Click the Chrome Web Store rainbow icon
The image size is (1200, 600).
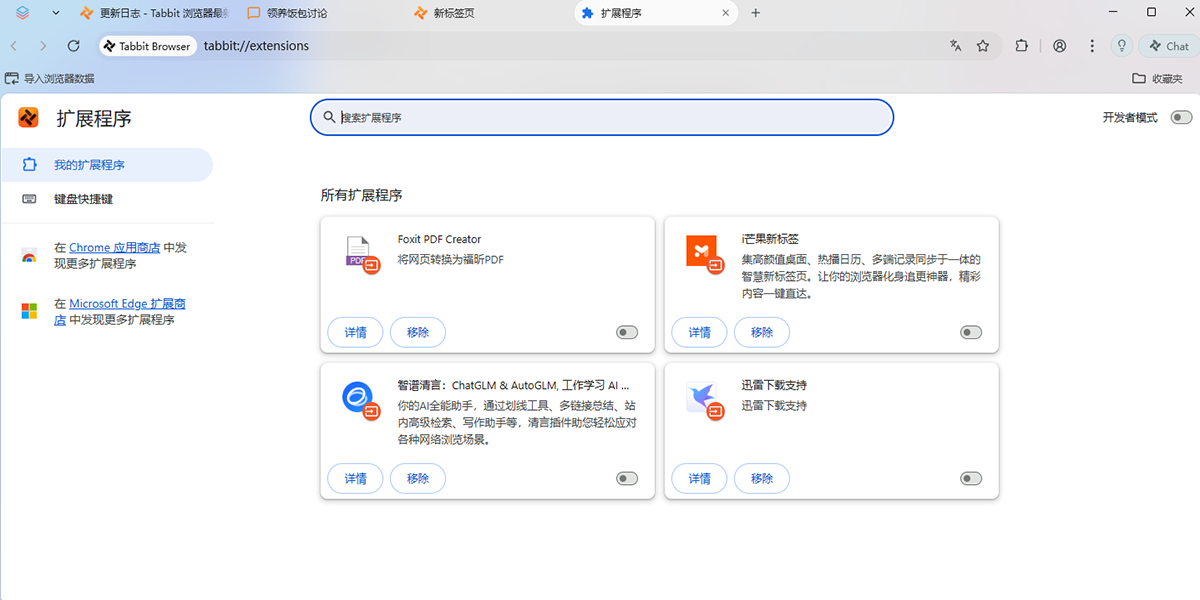(x=29, y=256)
